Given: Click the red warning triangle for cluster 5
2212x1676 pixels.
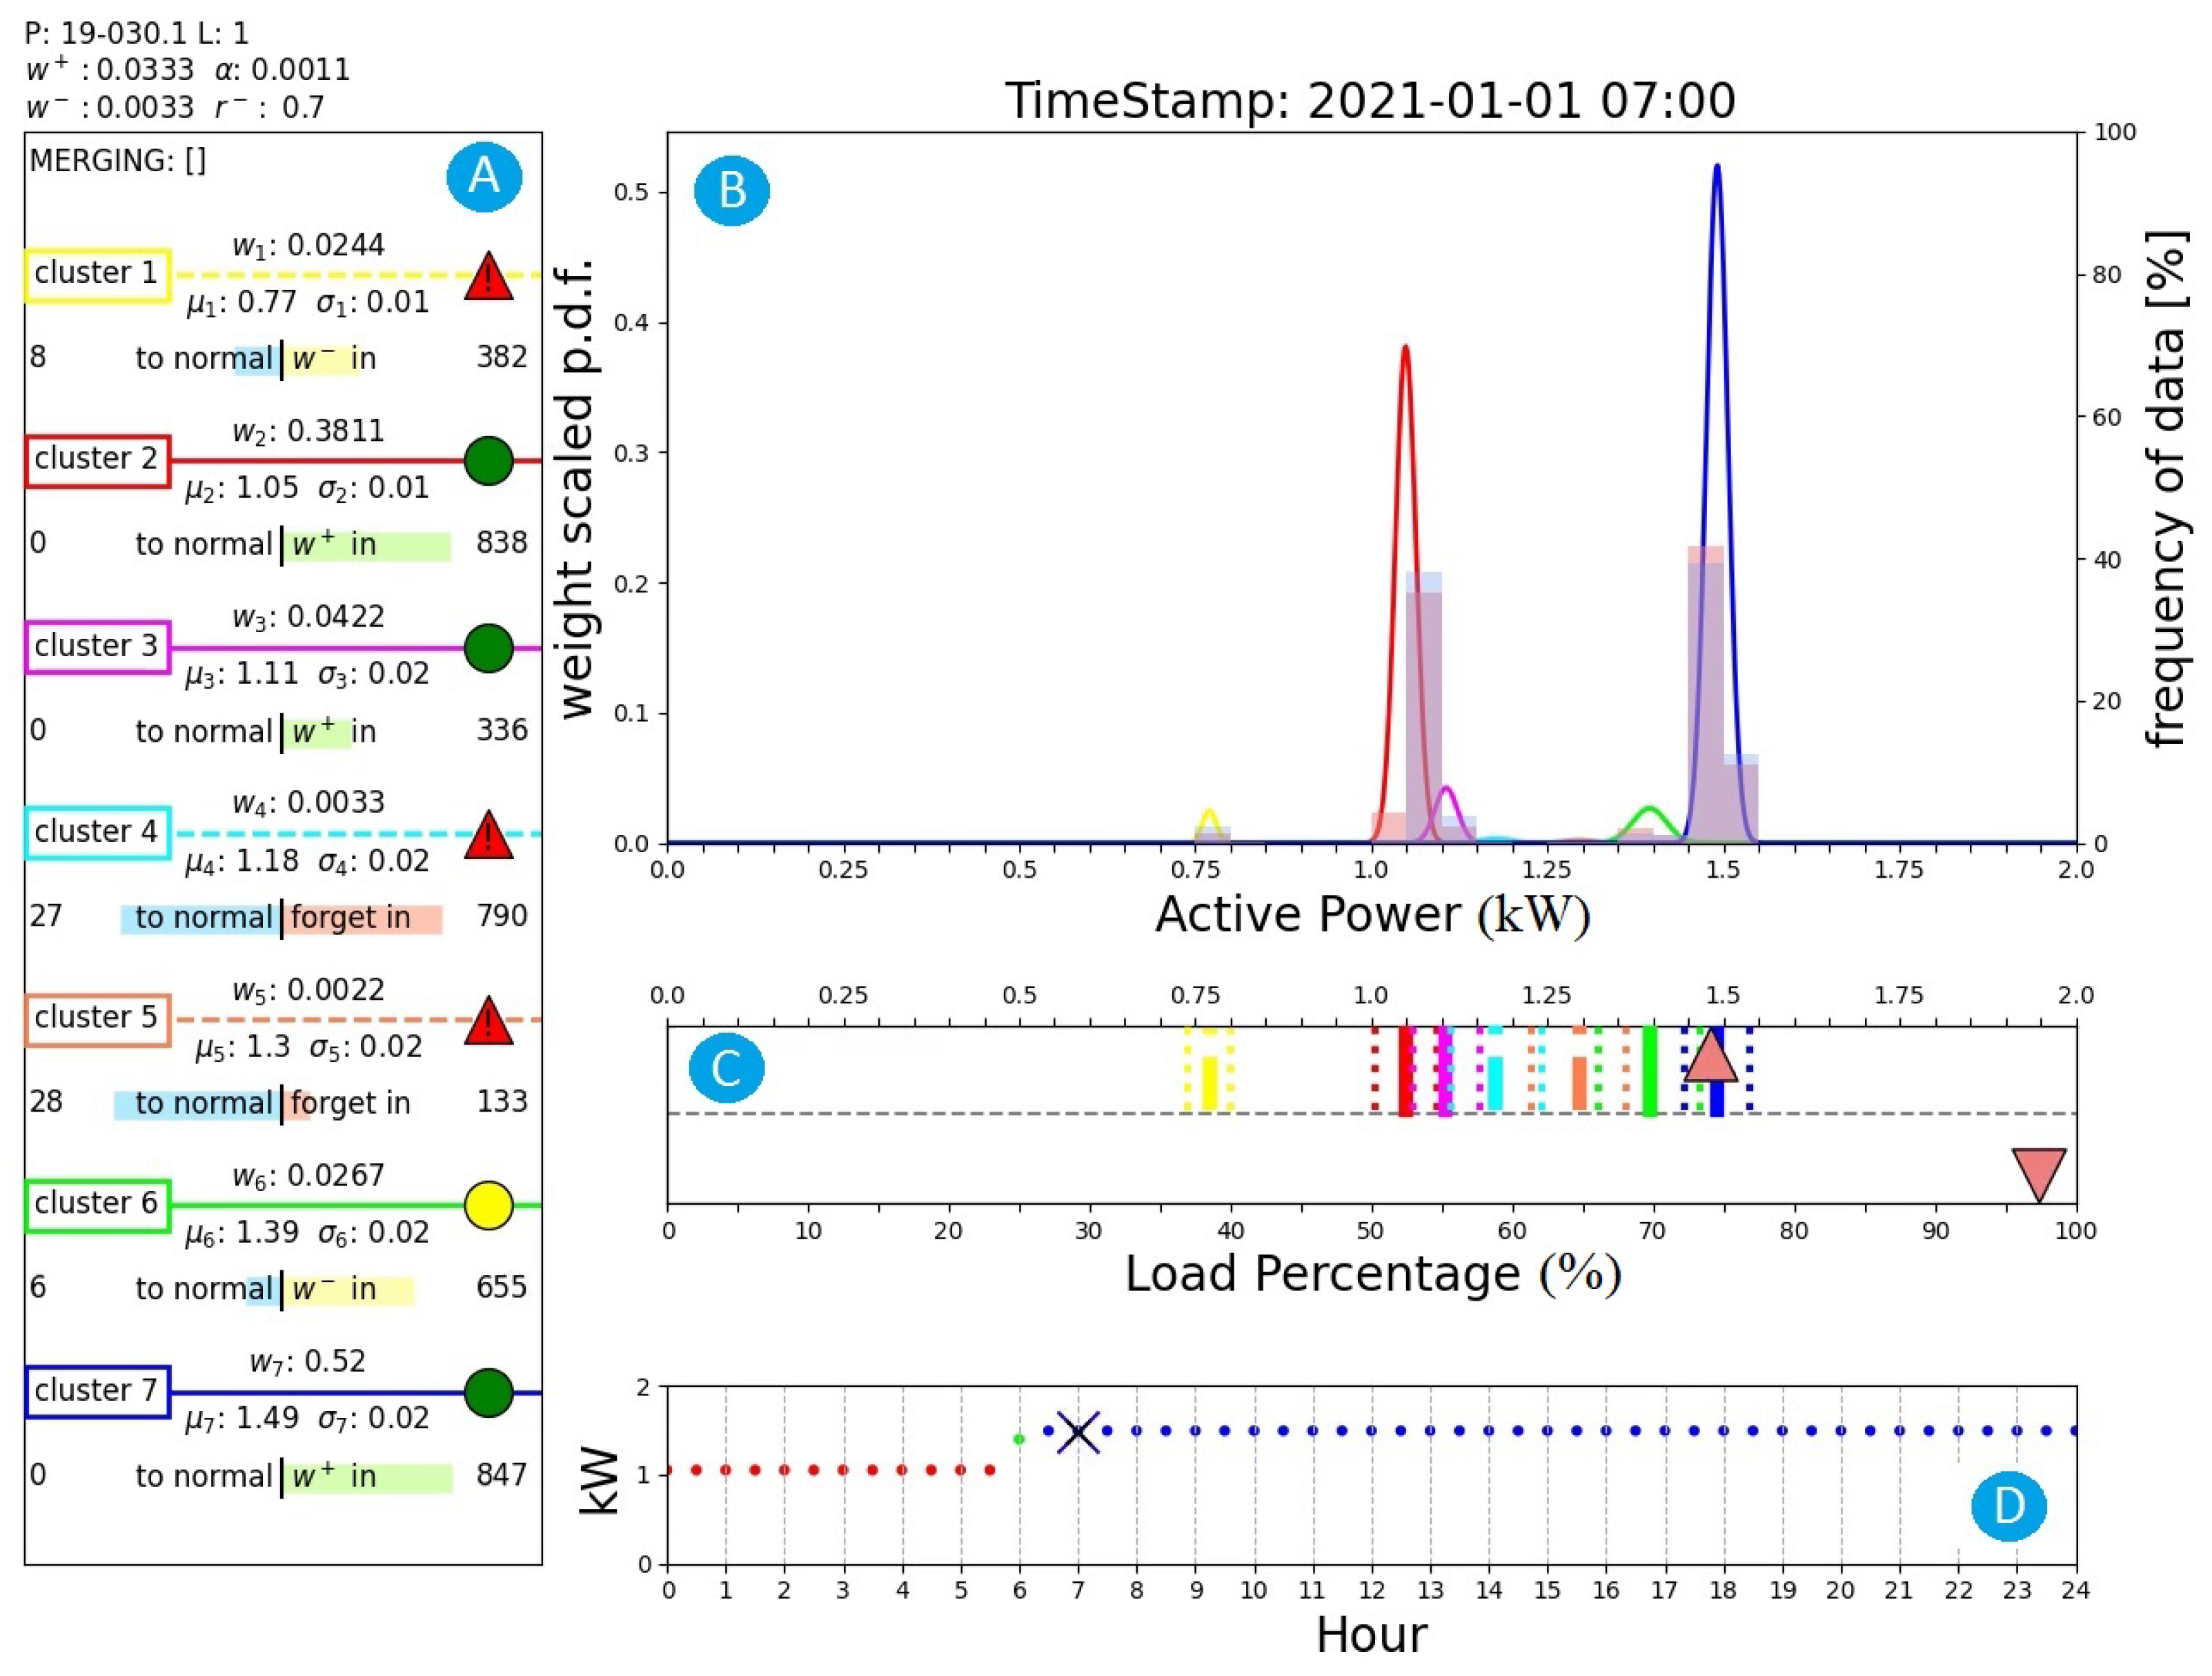Looking at the screenshot, I should [x=488, y=1024].
